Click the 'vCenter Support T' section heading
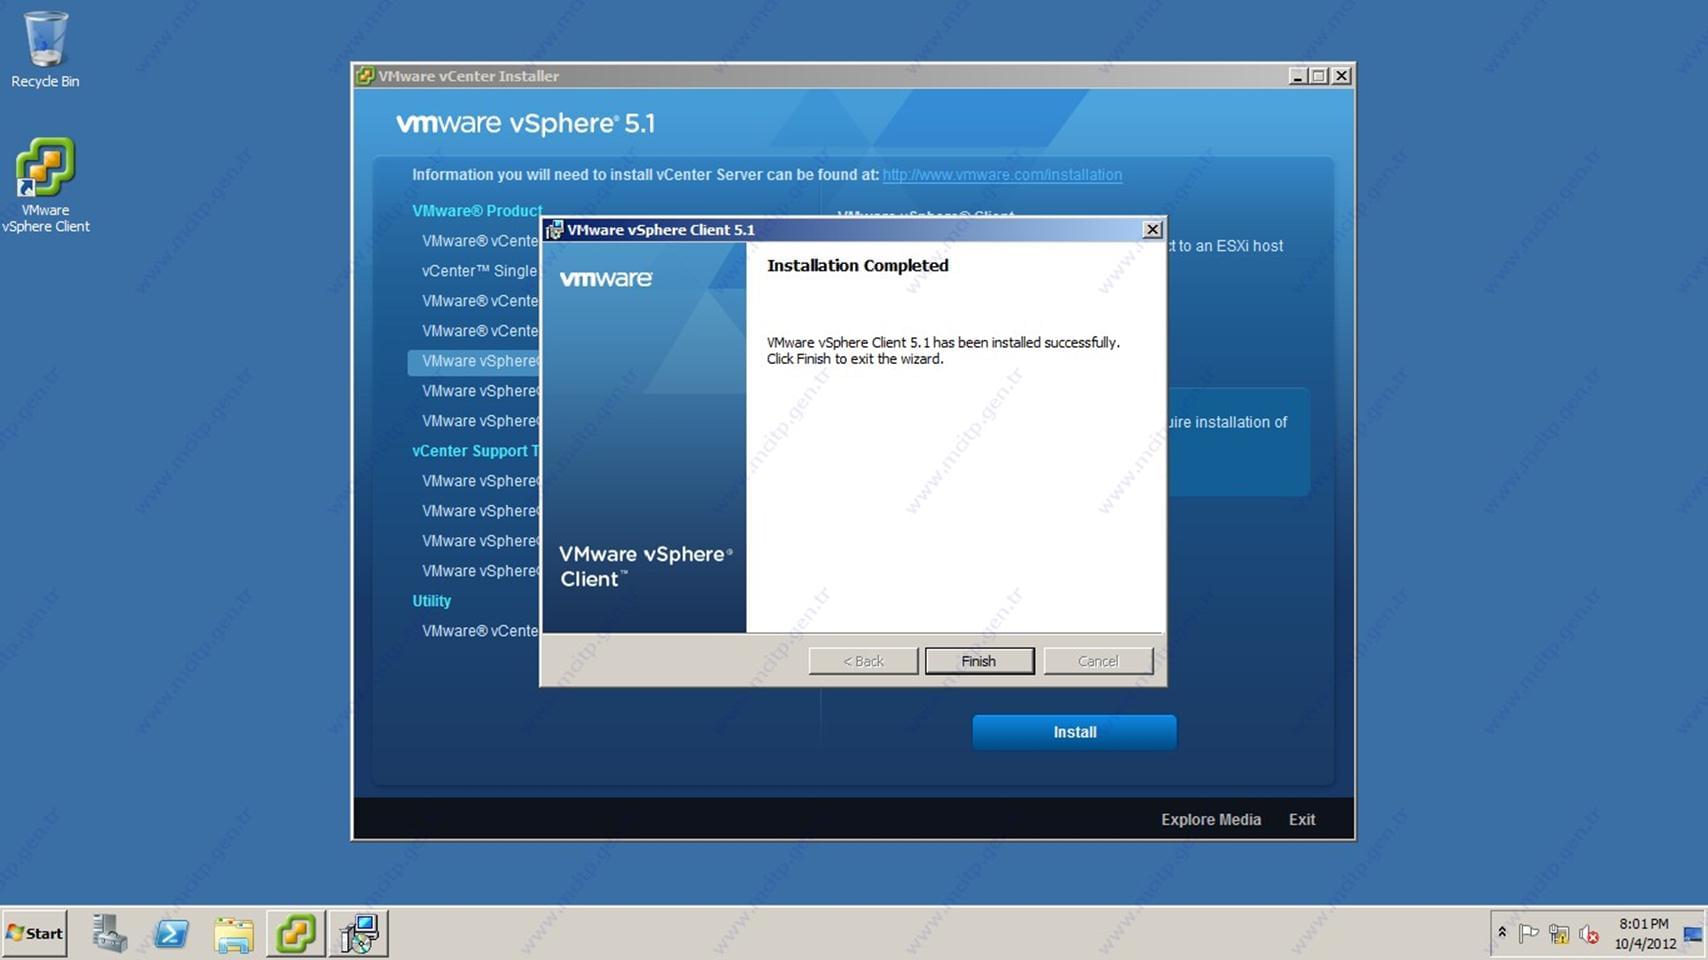 [x=475, y=451]
